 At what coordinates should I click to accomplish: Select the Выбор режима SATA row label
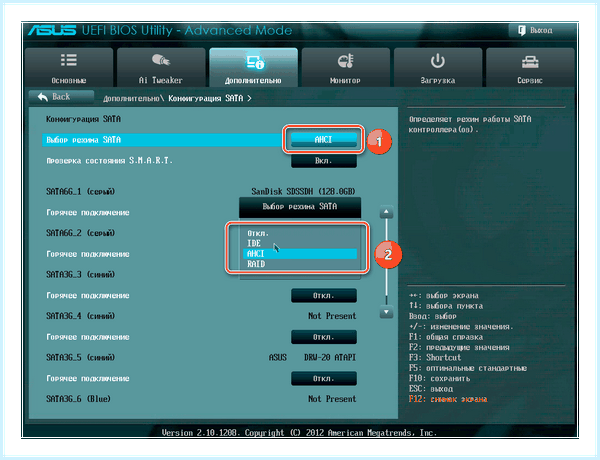pyautogui.click(x=83, y=140)
